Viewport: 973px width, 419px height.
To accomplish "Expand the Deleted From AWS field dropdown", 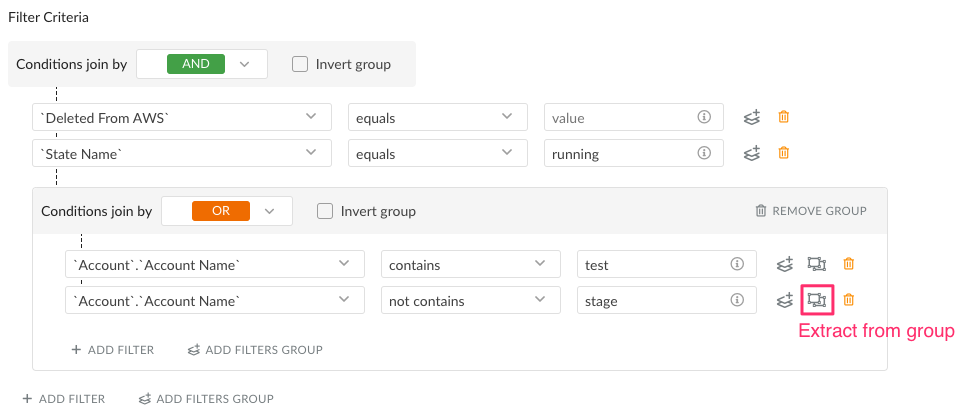I will point(182,117).
